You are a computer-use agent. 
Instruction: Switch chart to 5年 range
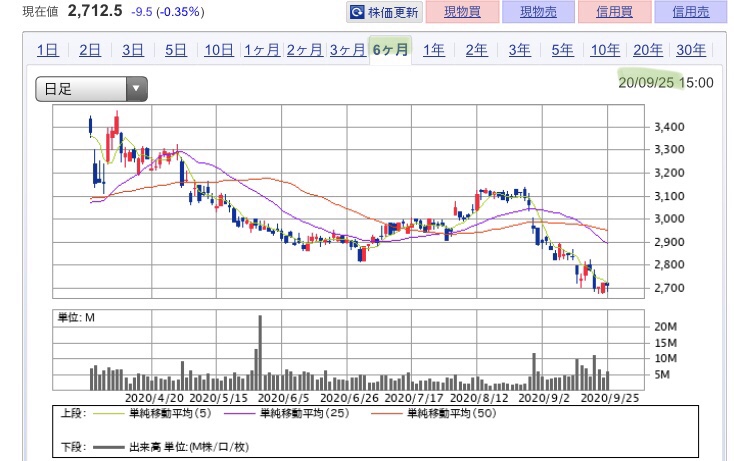tap(562, 50)
